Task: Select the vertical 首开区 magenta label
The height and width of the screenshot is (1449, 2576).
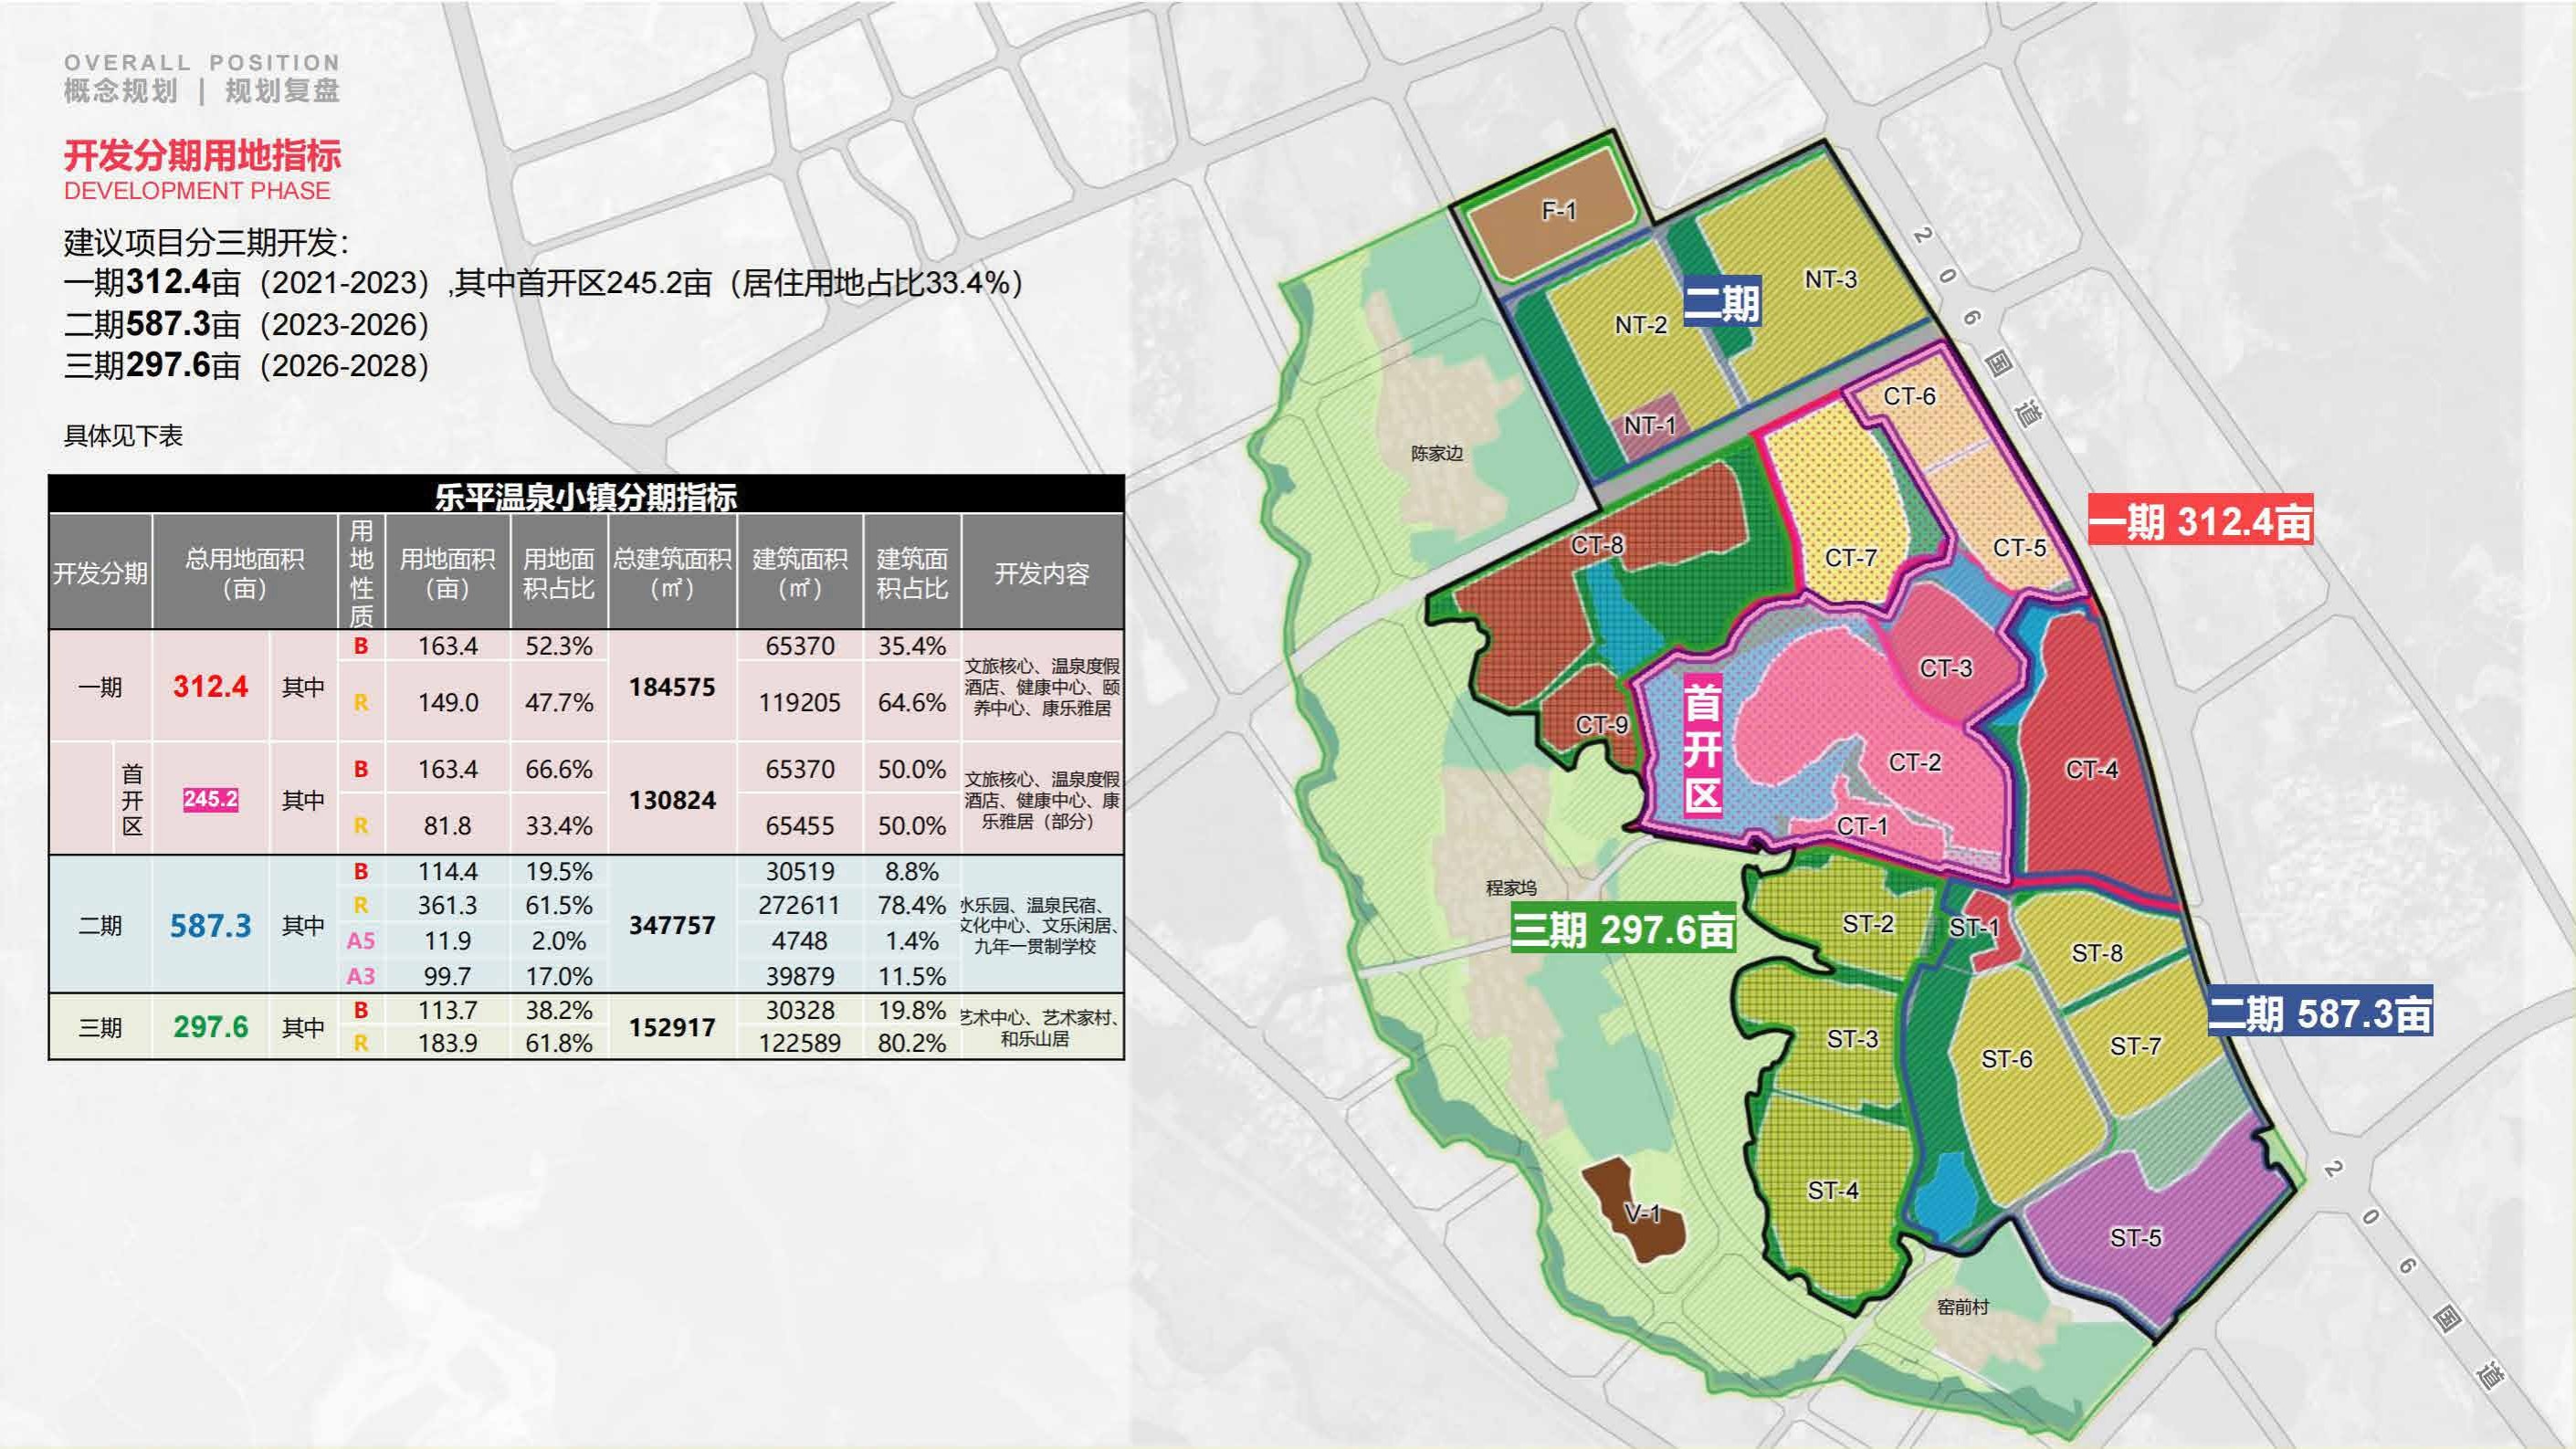Action: 1702,748
